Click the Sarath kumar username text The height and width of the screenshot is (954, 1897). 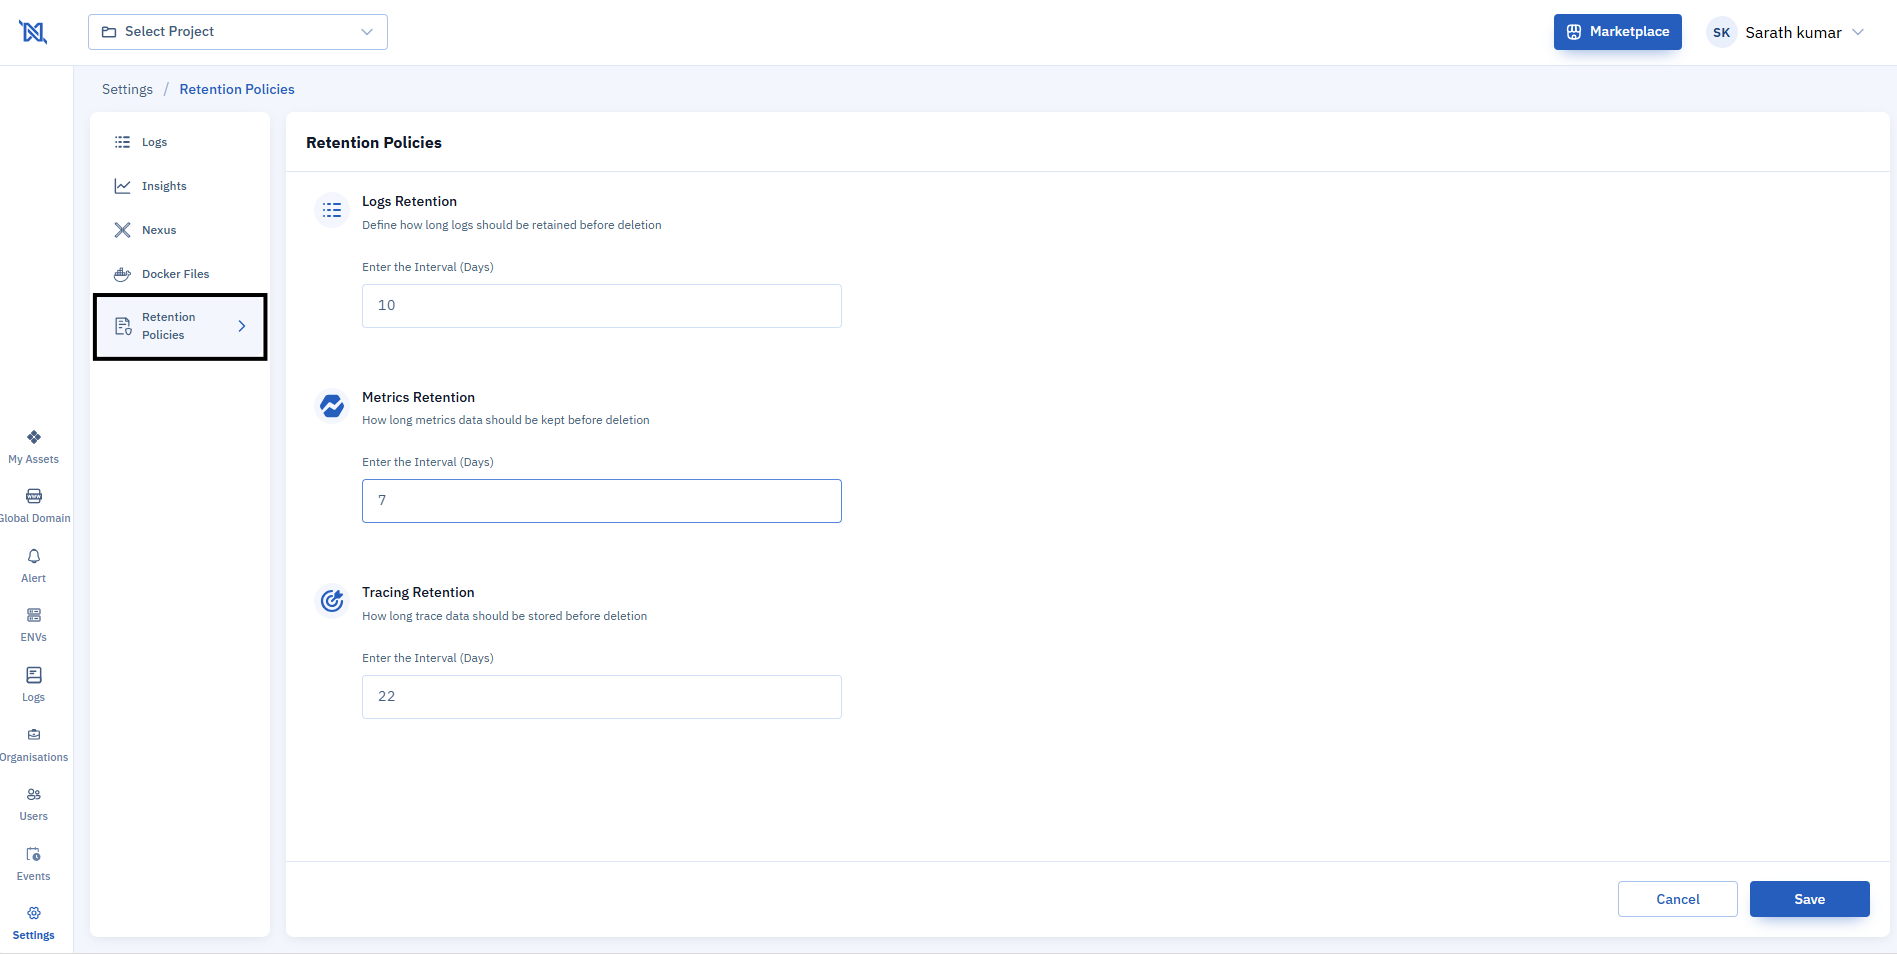[x=1793, y=32]
